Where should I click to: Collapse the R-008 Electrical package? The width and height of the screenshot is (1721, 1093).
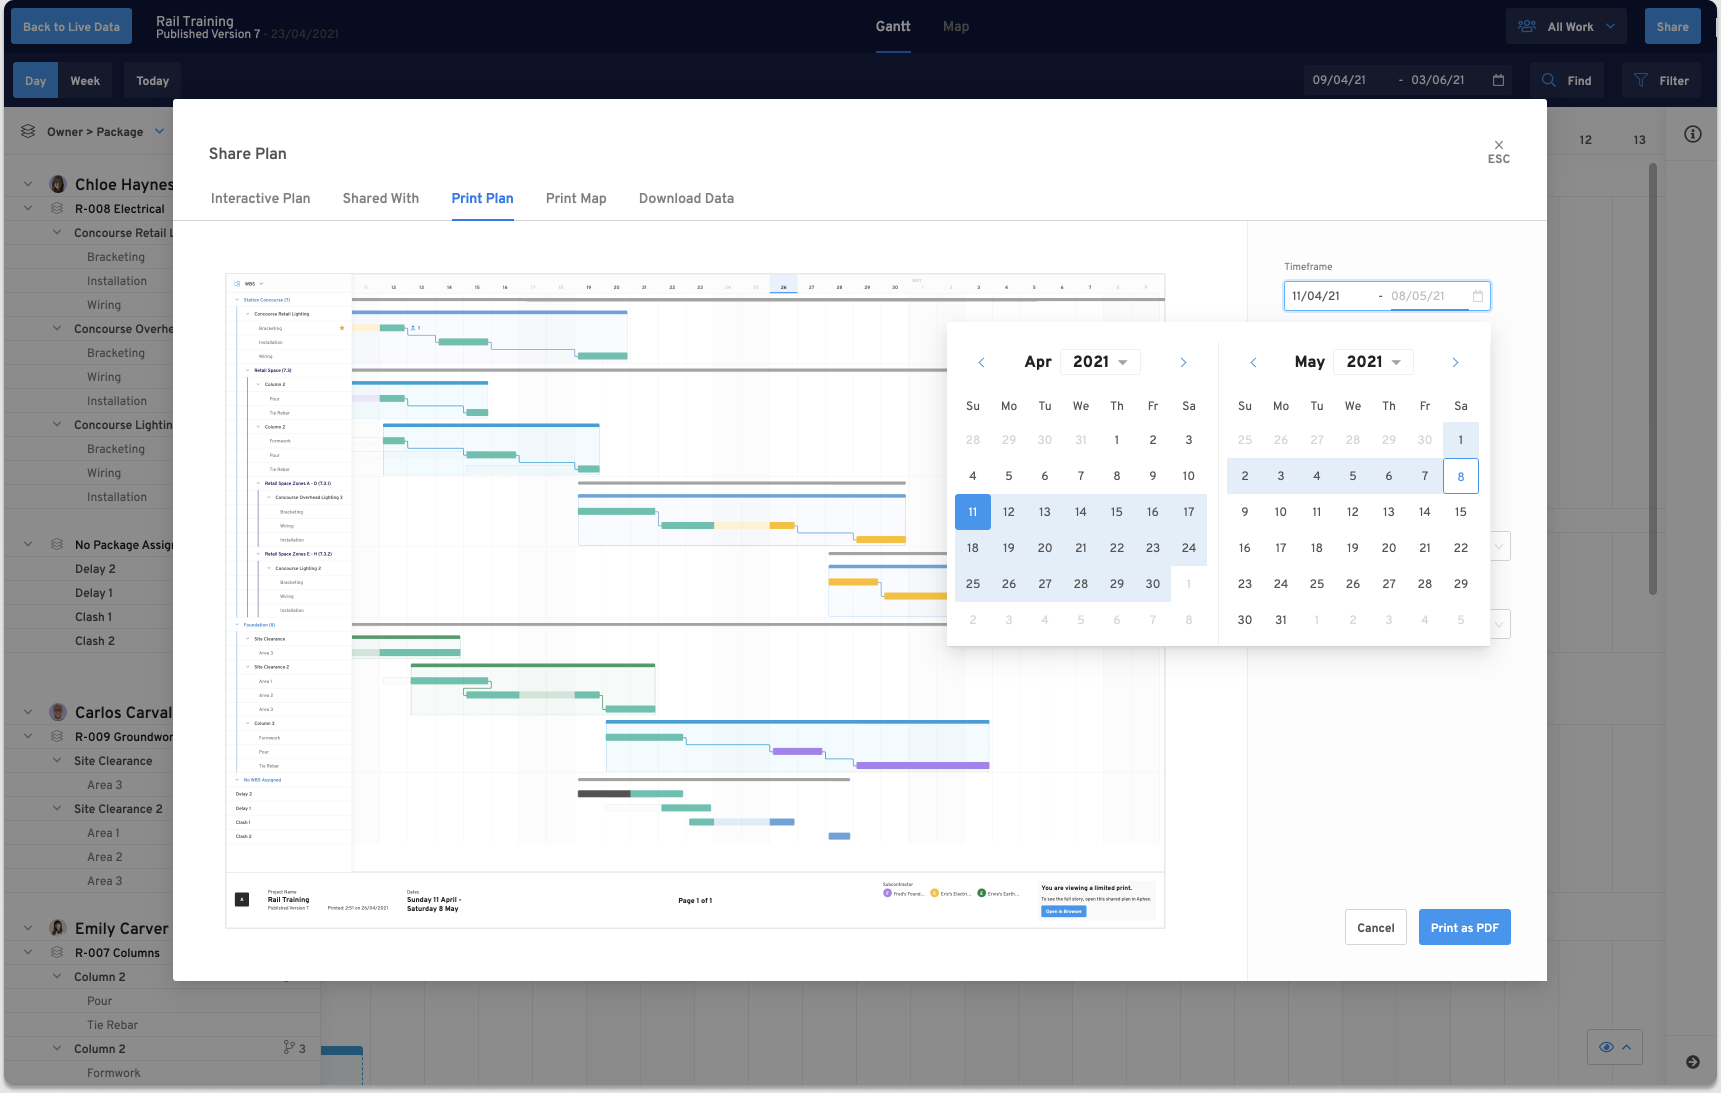[x=28, y=208]
